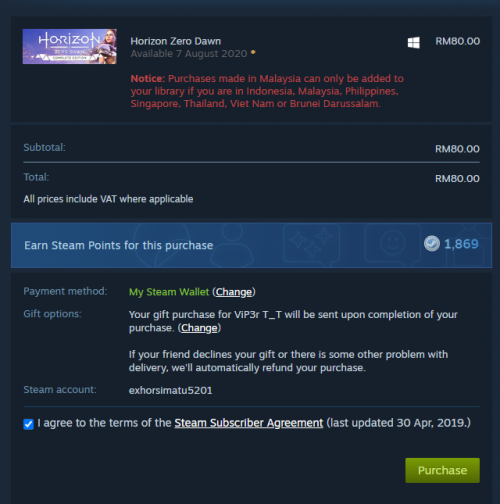Toggle the Subscriber Agreement checkbox
The width and height of the screenshot is (500, 504).
(x=29, y=424)
